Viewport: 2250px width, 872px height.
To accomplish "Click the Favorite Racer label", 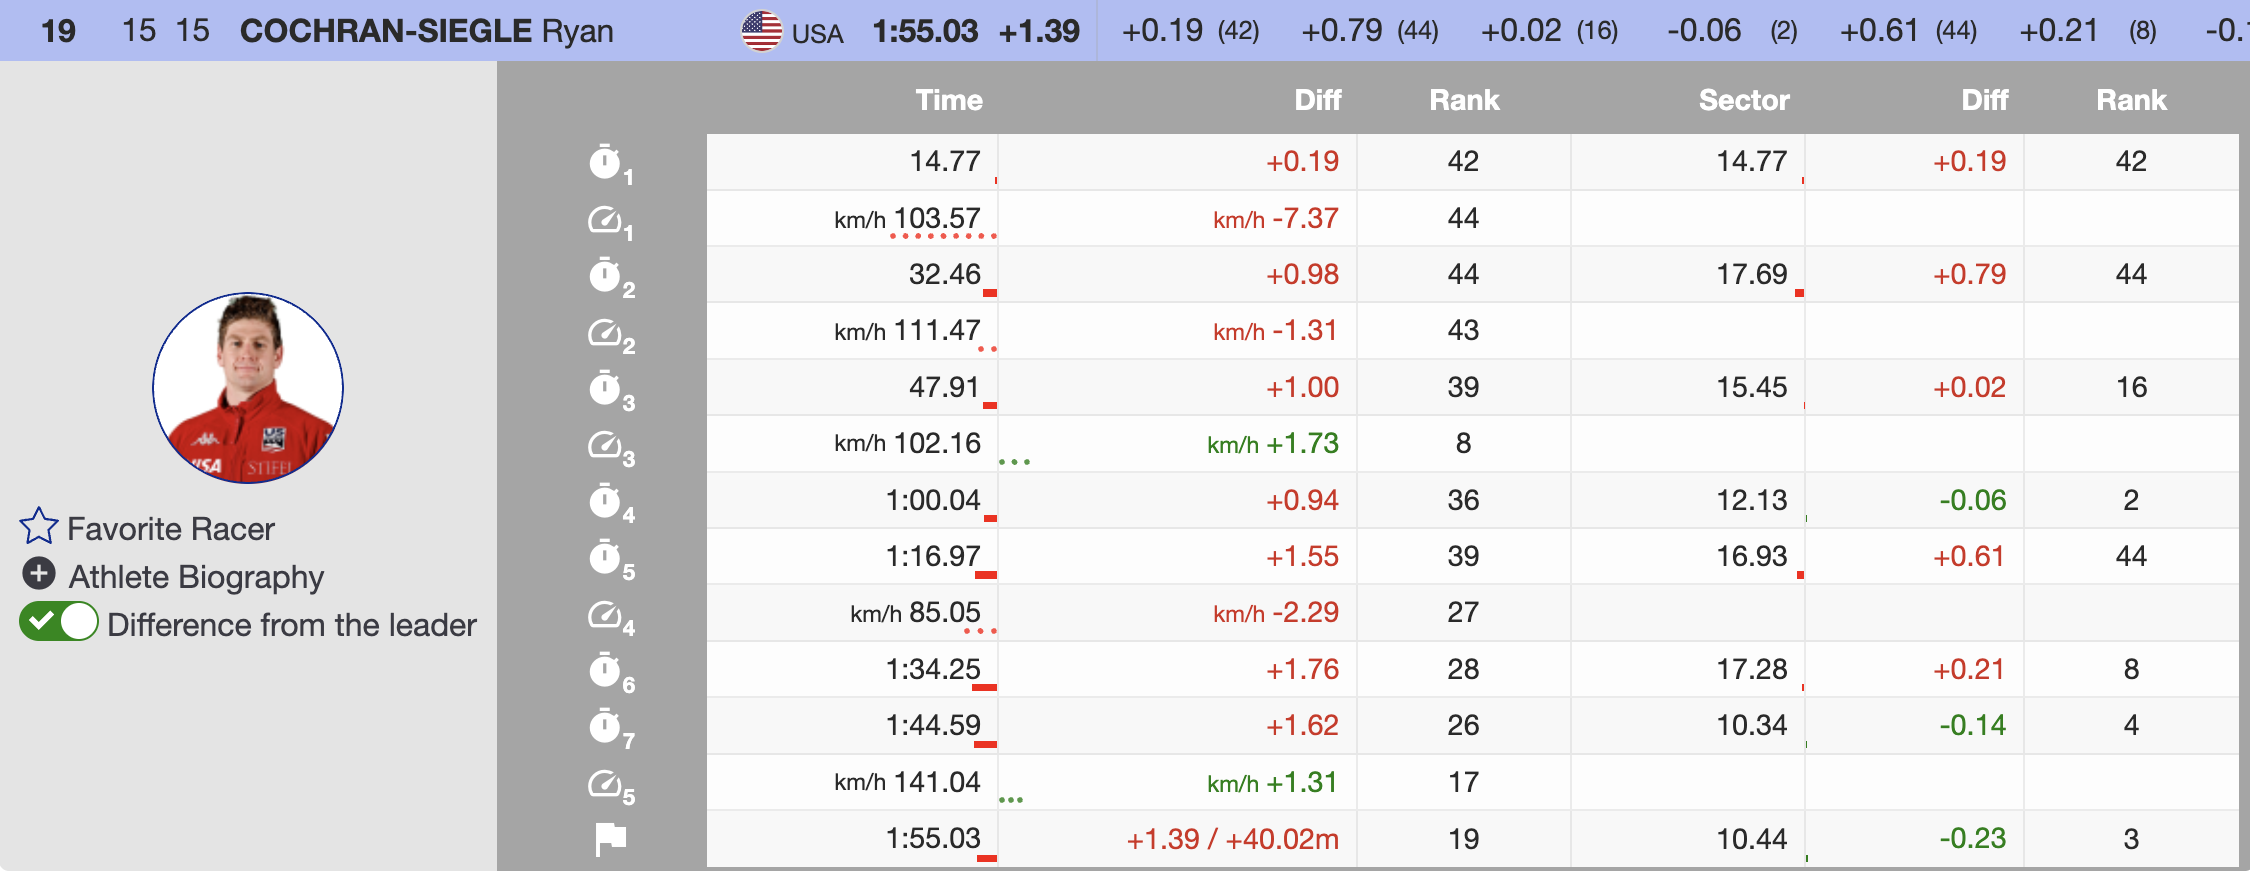I will 170,529.
